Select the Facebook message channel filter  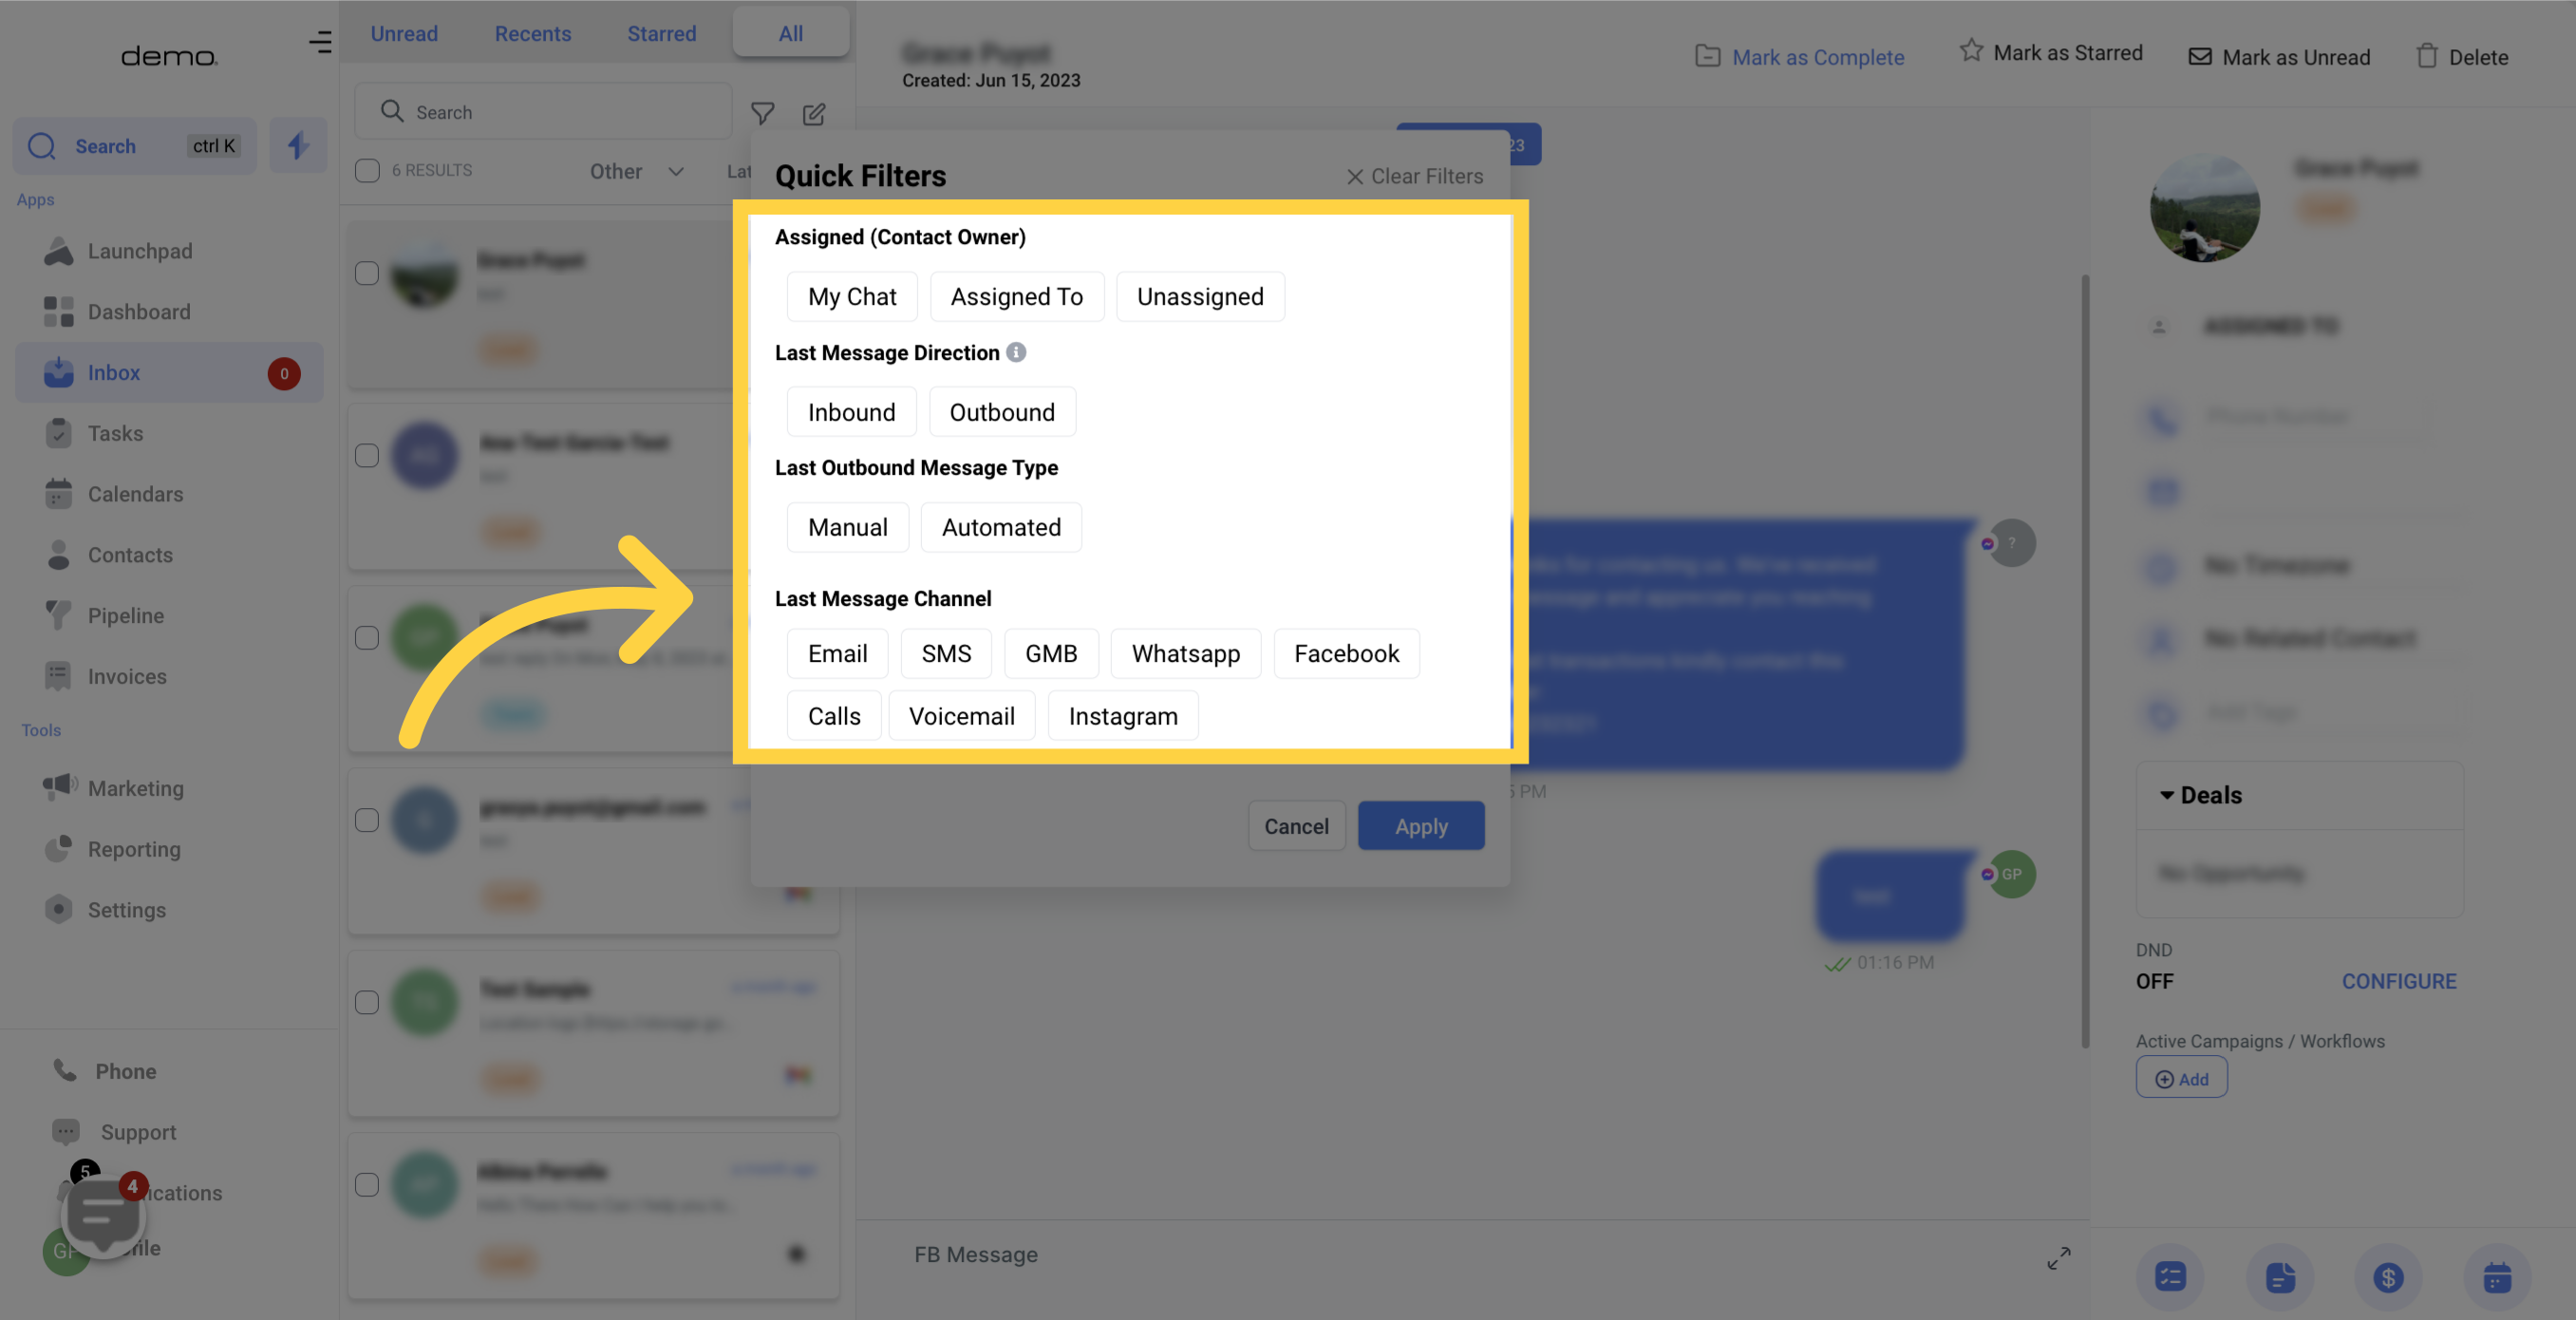tap(1346, 651)
